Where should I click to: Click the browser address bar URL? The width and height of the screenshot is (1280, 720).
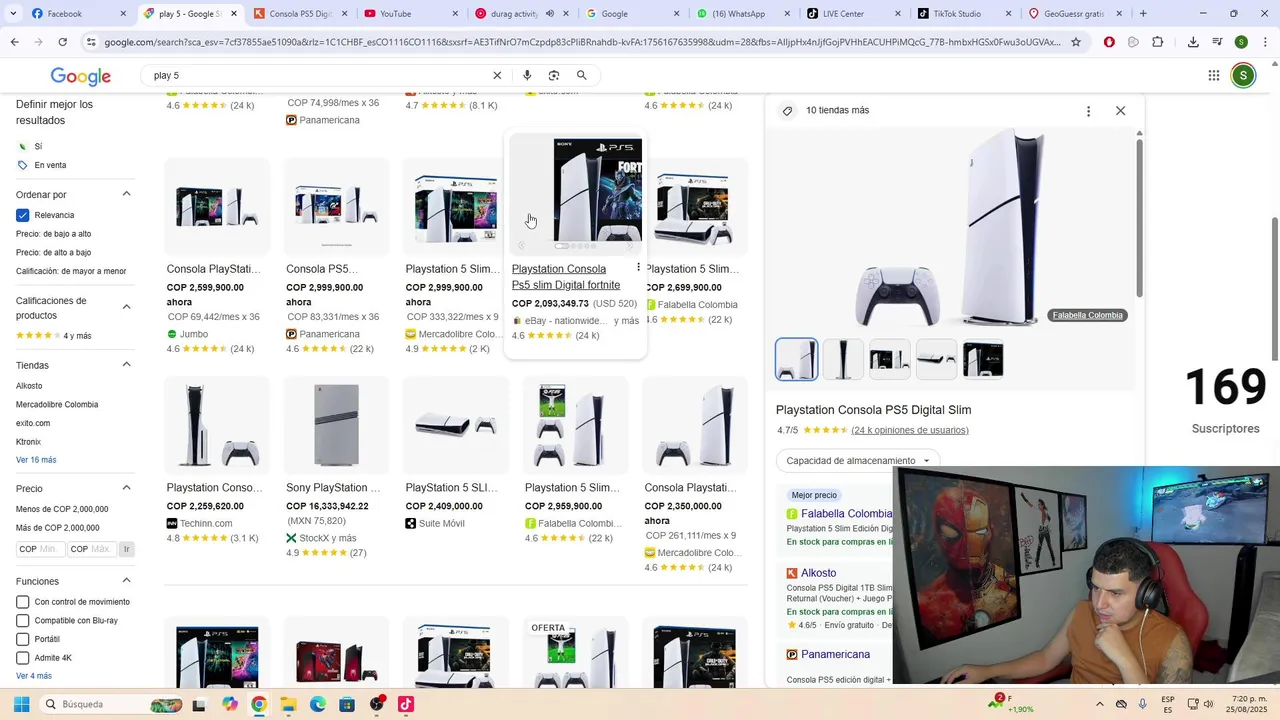pyautogui.click(x=582, y=42)
